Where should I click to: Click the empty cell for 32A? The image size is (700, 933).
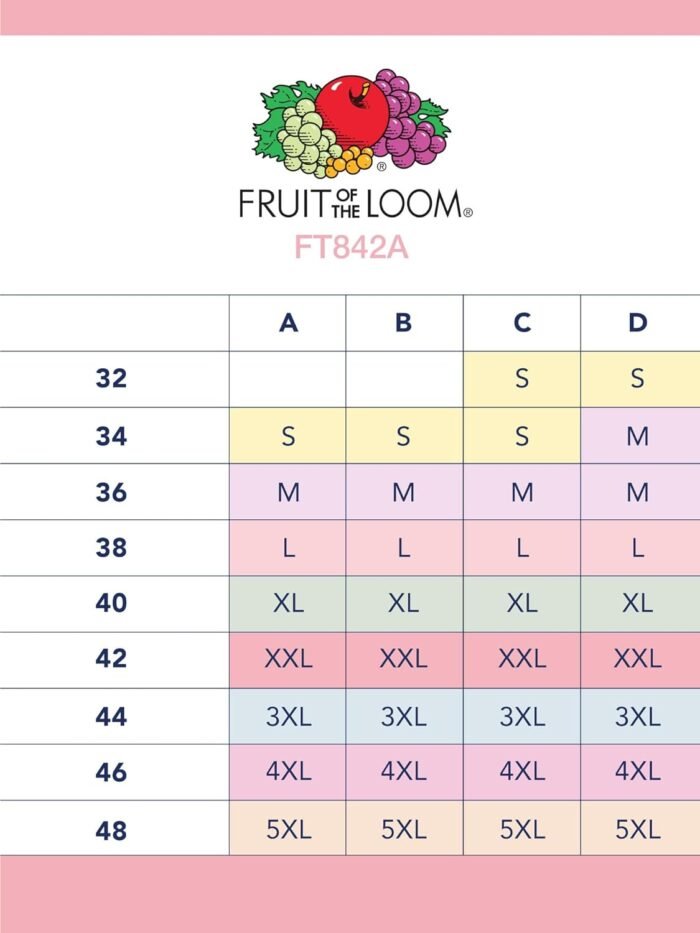tap(288, 379)
